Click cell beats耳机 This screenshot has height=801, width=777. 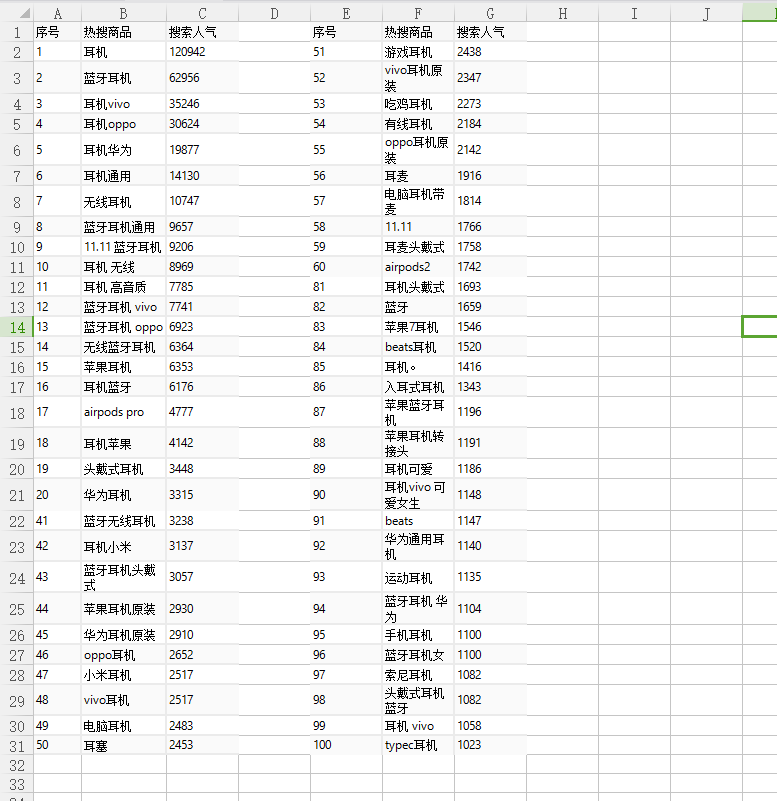coord(418,347)
